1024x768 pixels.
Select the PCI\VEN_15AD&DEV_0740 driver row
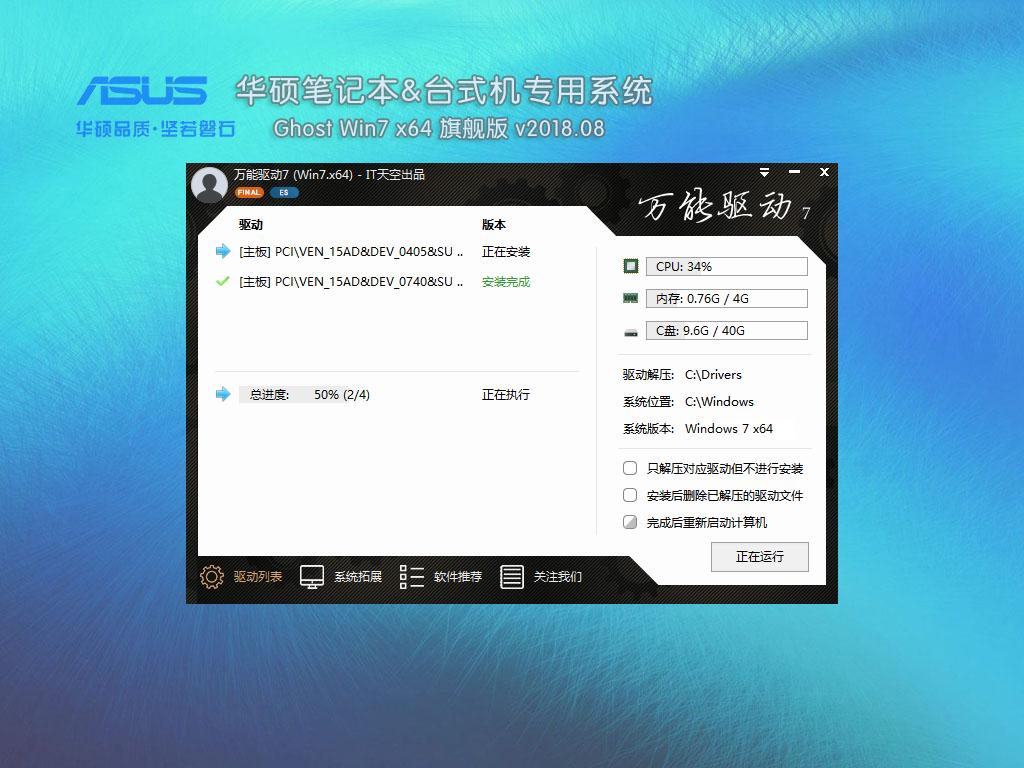[351, 281]
